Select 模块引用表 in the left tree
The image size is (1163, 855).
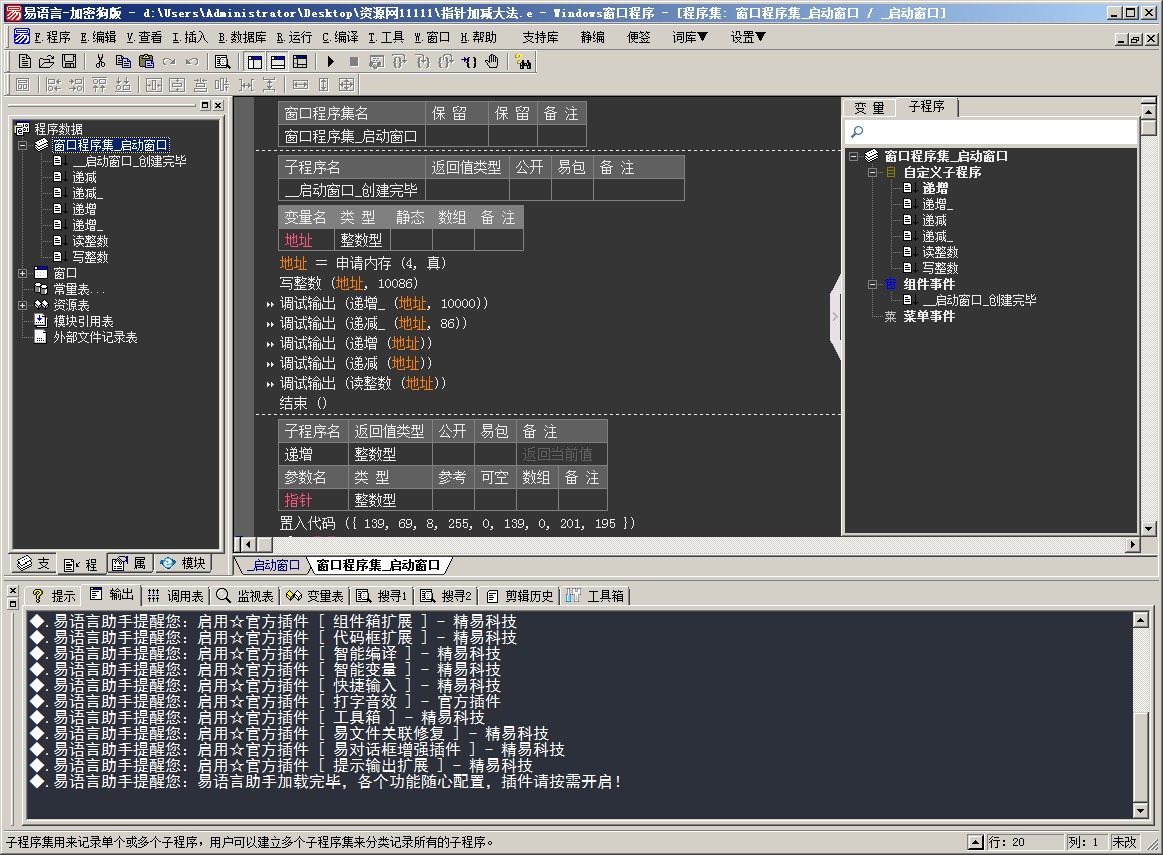click(83, 321)
